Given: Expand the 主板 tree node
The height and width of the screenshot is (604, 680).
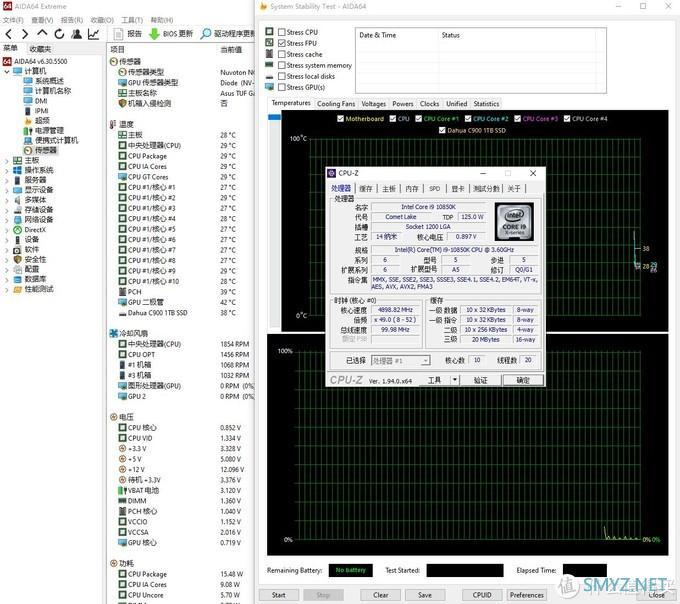Looking at the screenshot, I should [x=6, y=160].
